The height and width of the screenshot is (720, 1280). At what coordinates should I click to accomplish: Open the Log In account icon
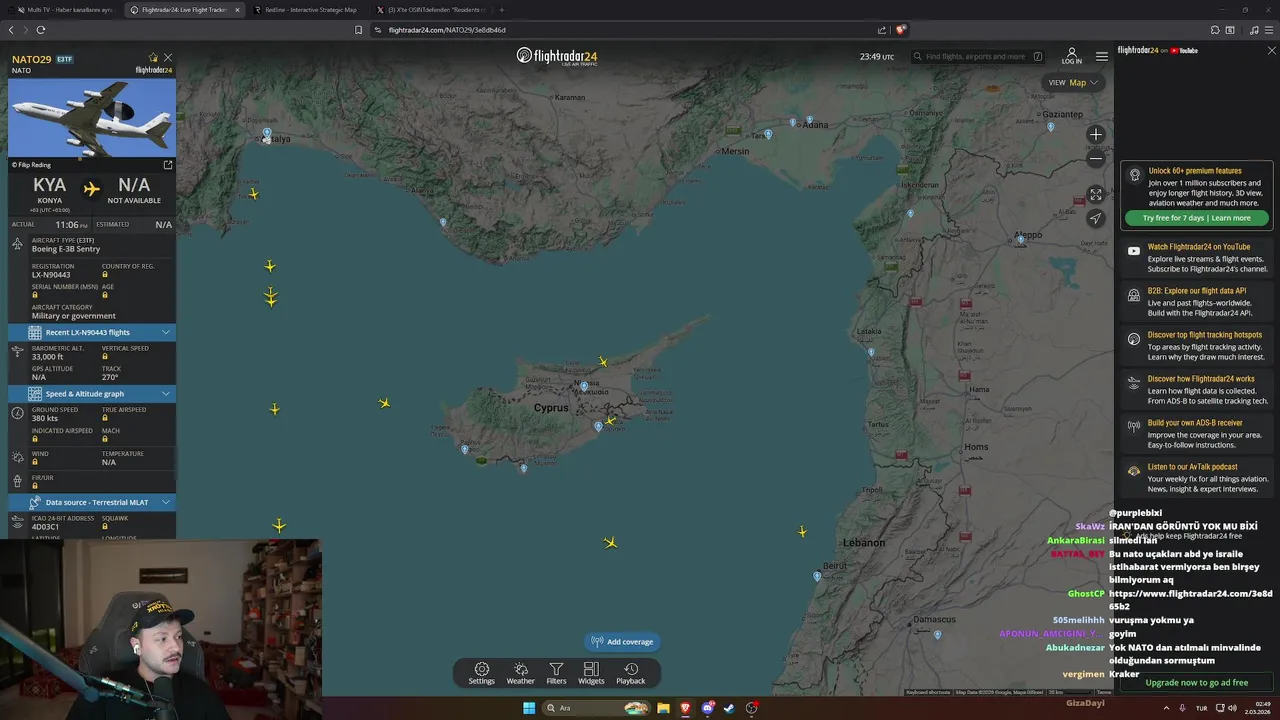(x=1071, y=56)
